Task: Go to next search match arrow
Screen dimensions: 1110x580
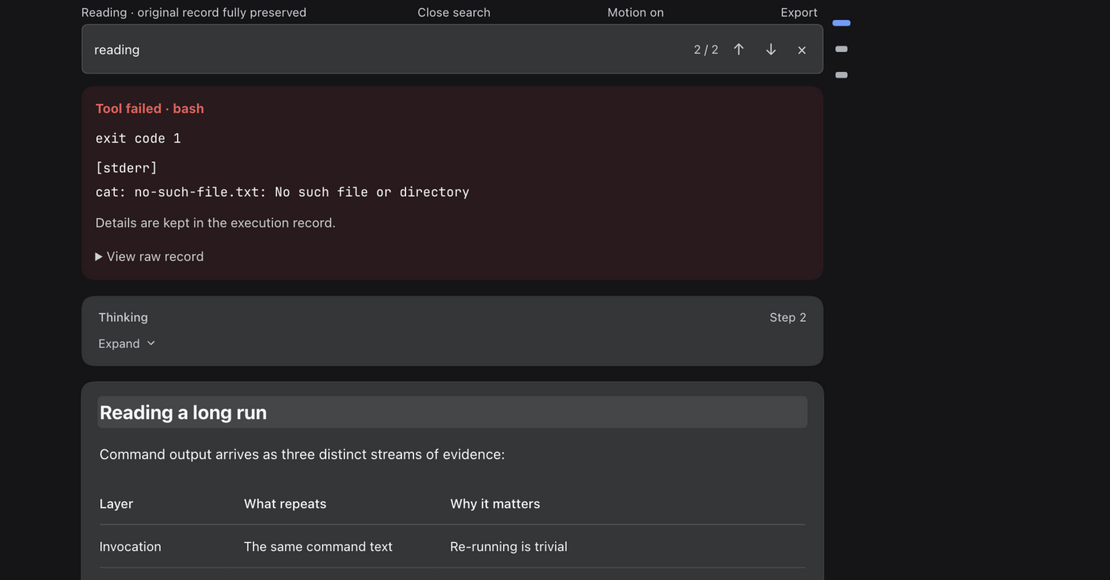Action: point(771,50)
